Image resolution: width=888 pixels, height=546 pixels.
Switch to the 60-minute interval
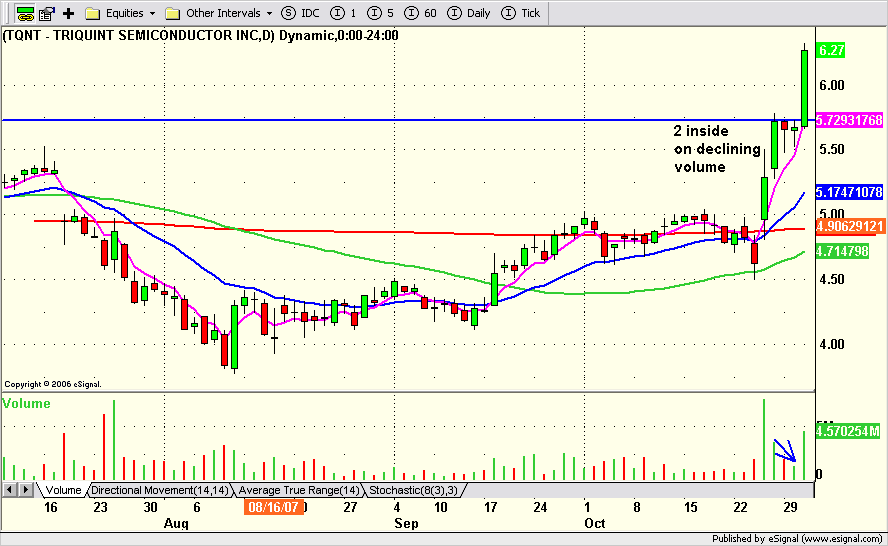(x=421, y=13)
